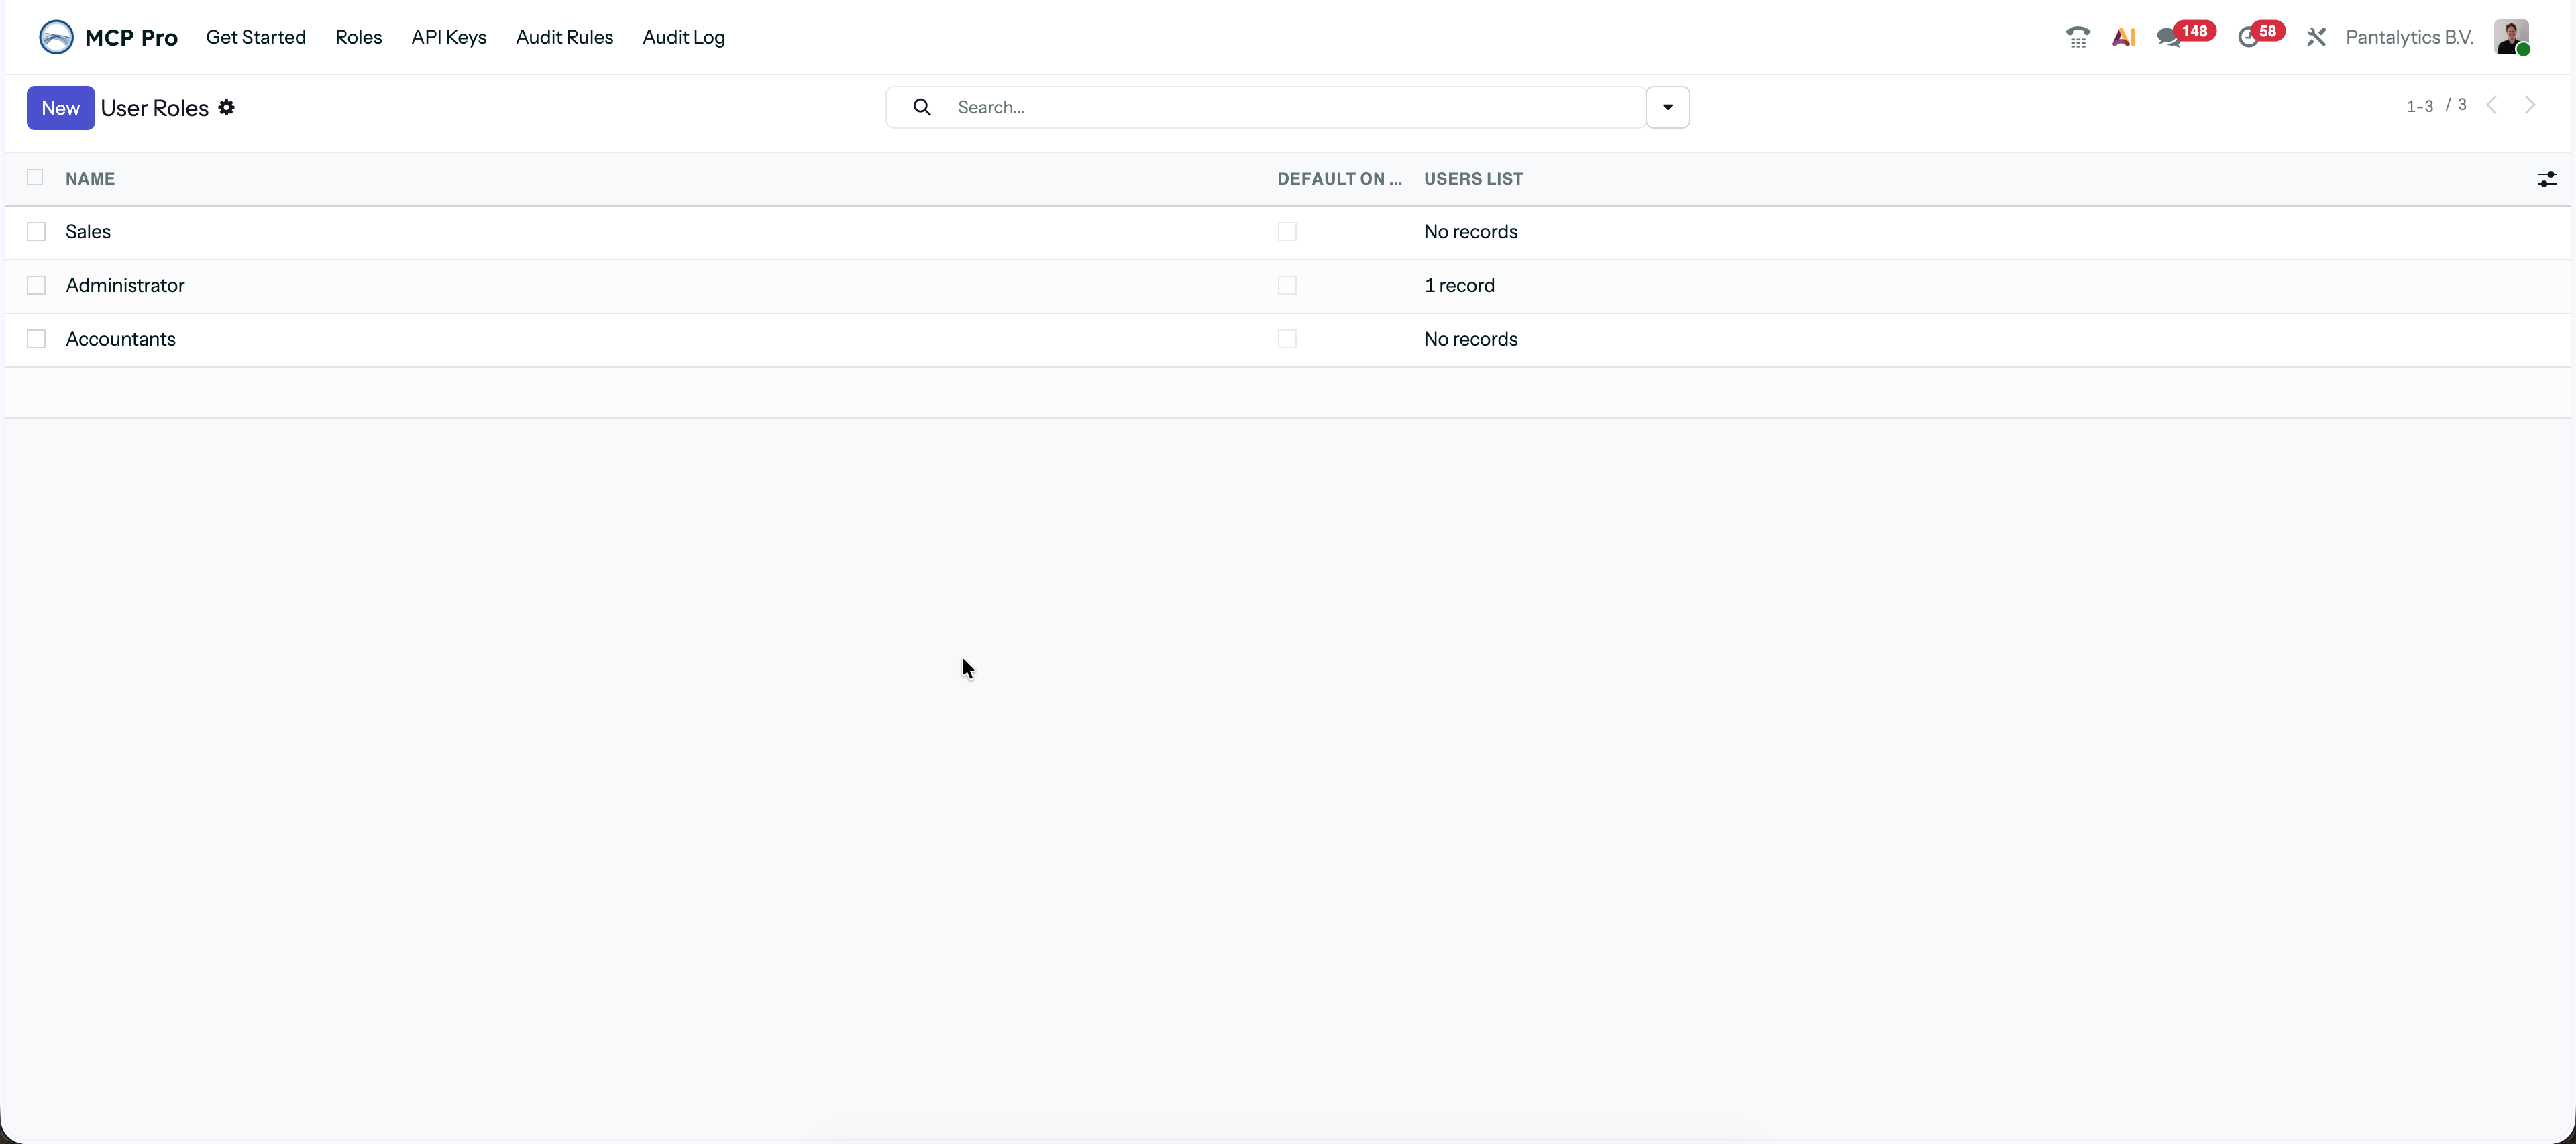The width and height of the screenshot is (2576, 1144).
Task: Open the Administrator role record
Action: (x=125, y=286)
